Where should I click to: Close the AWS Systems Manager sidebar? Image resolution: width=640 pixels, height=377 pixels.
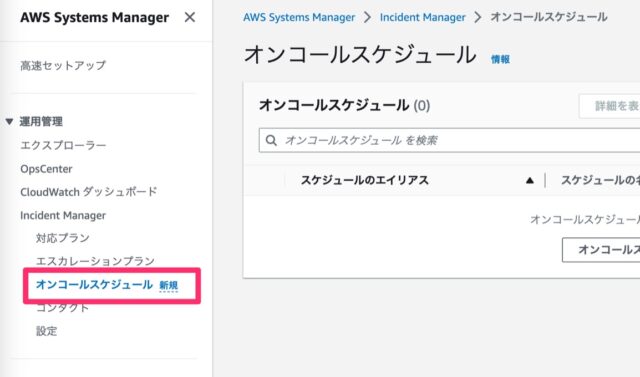click(189, 17)
